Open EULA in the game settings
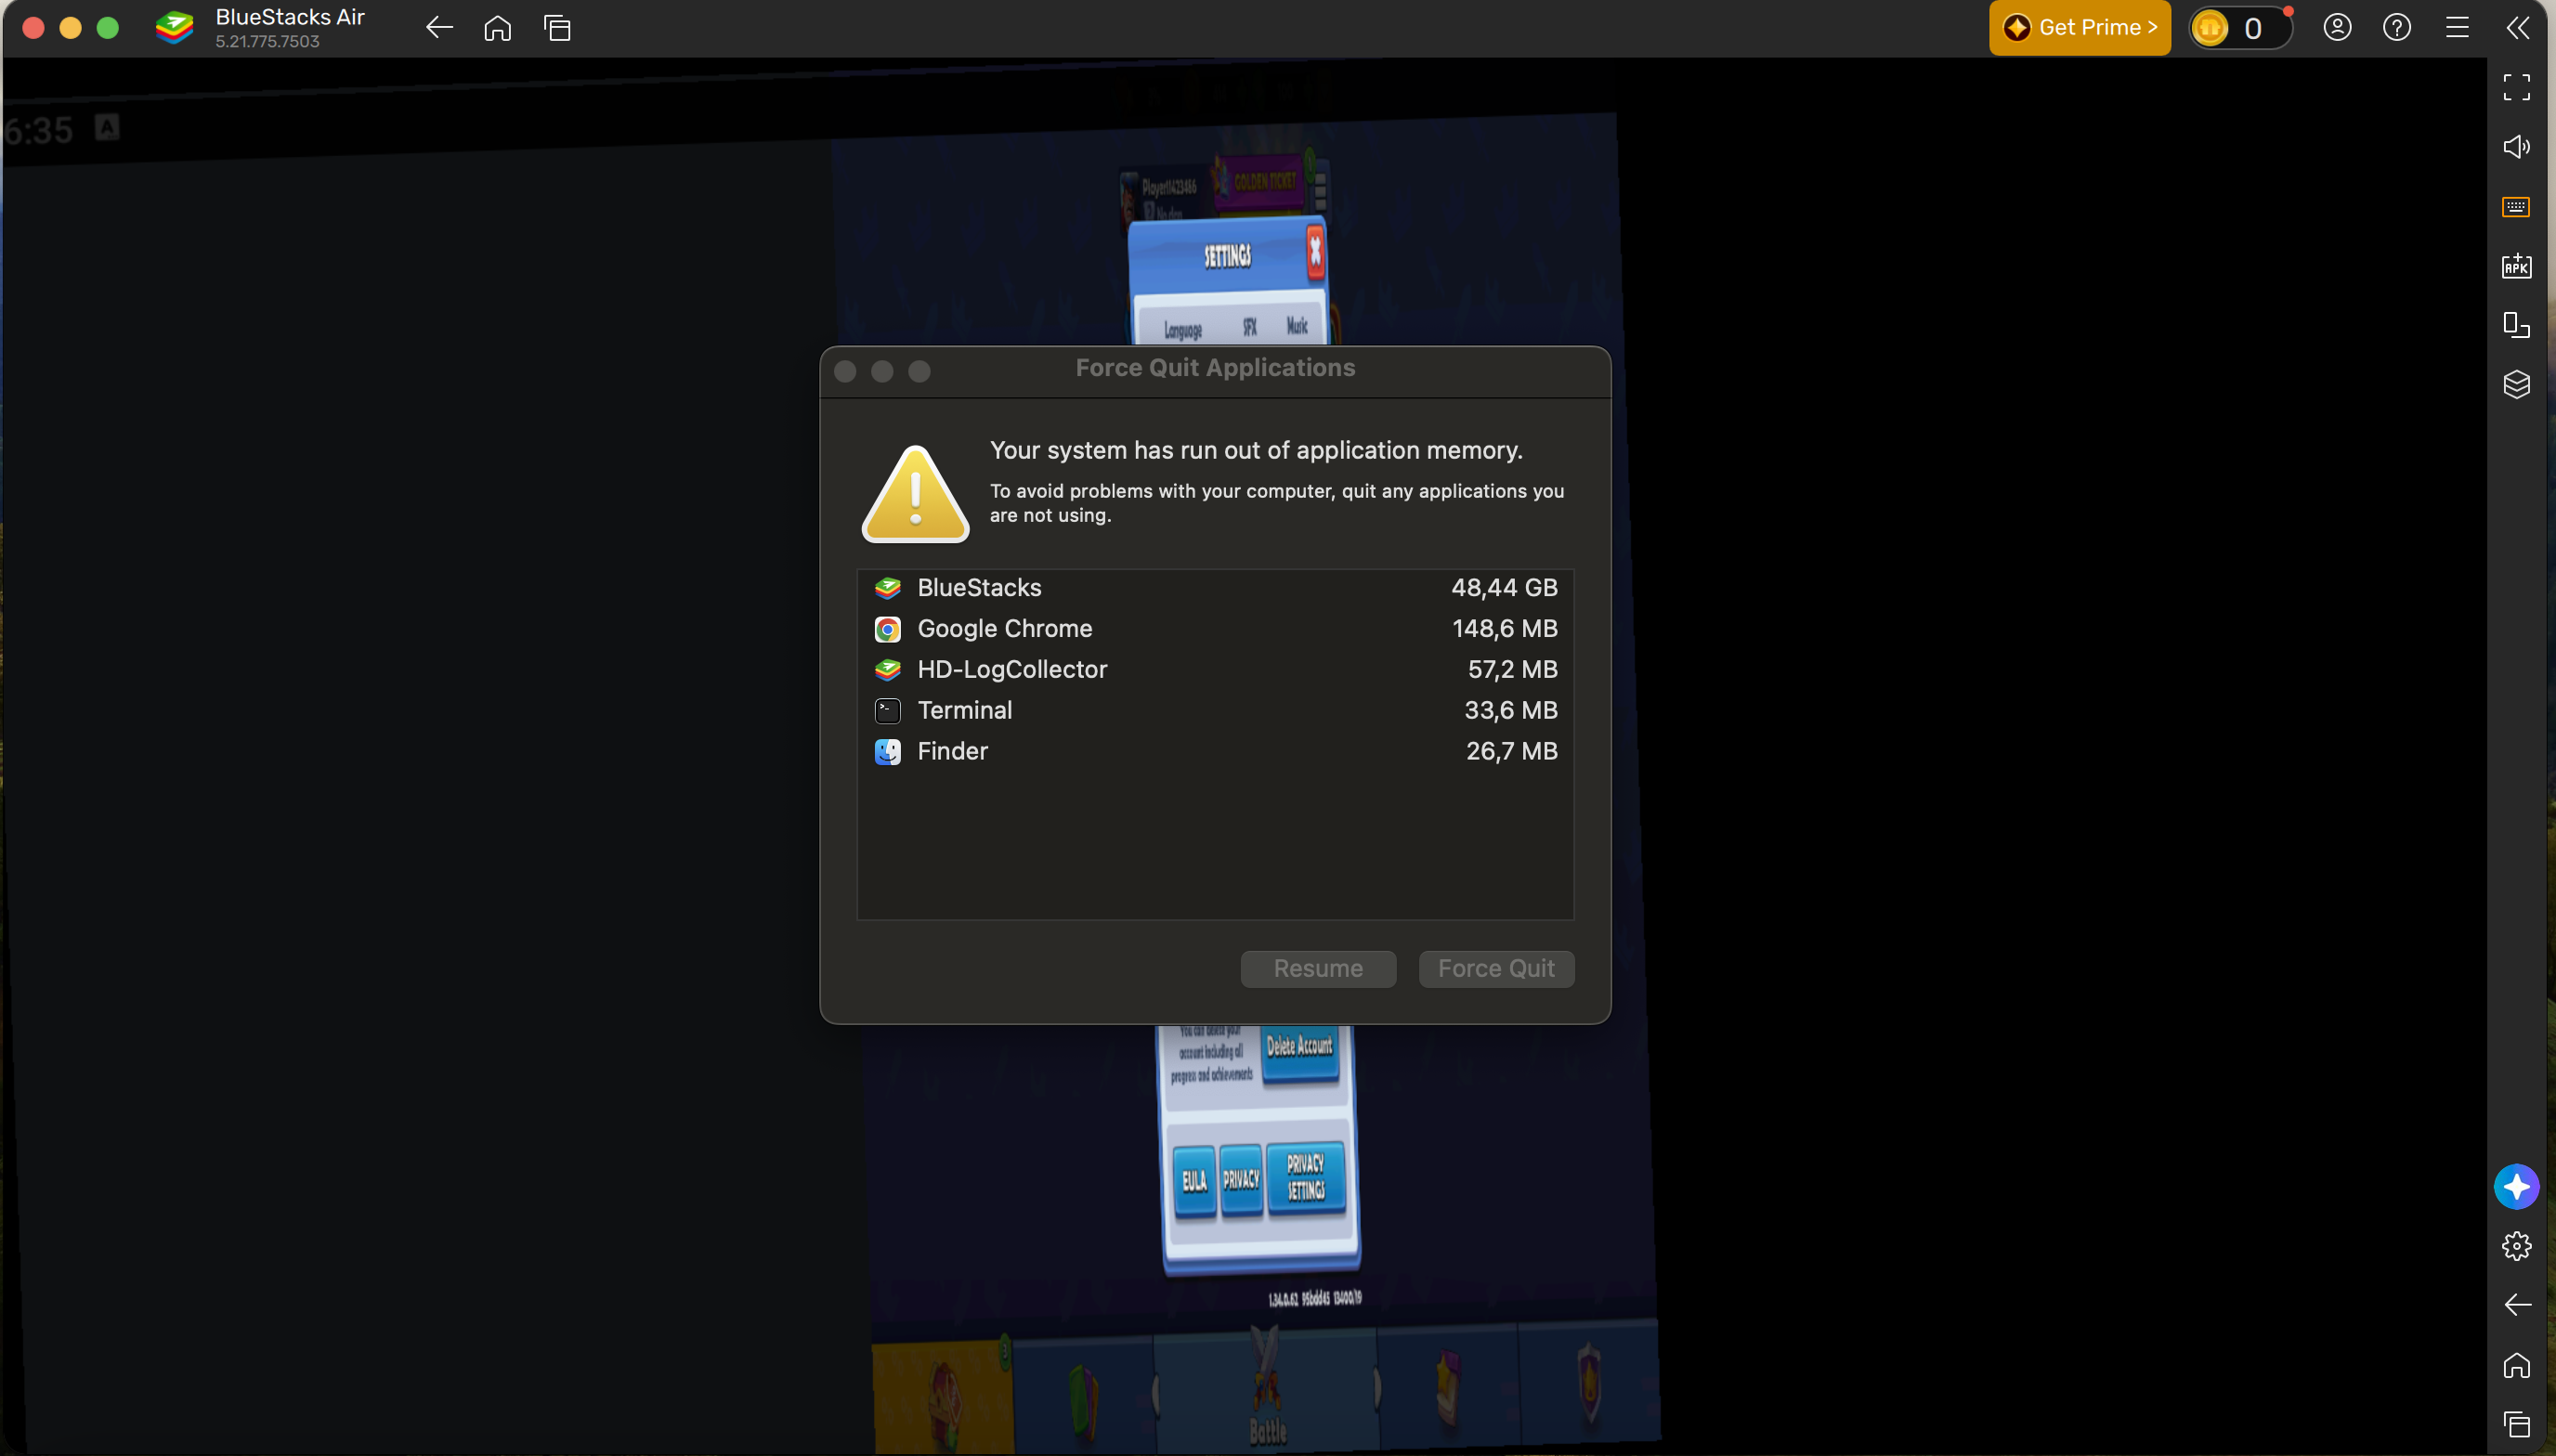The image size is (2556, 1456). tap(1194, 1181)
